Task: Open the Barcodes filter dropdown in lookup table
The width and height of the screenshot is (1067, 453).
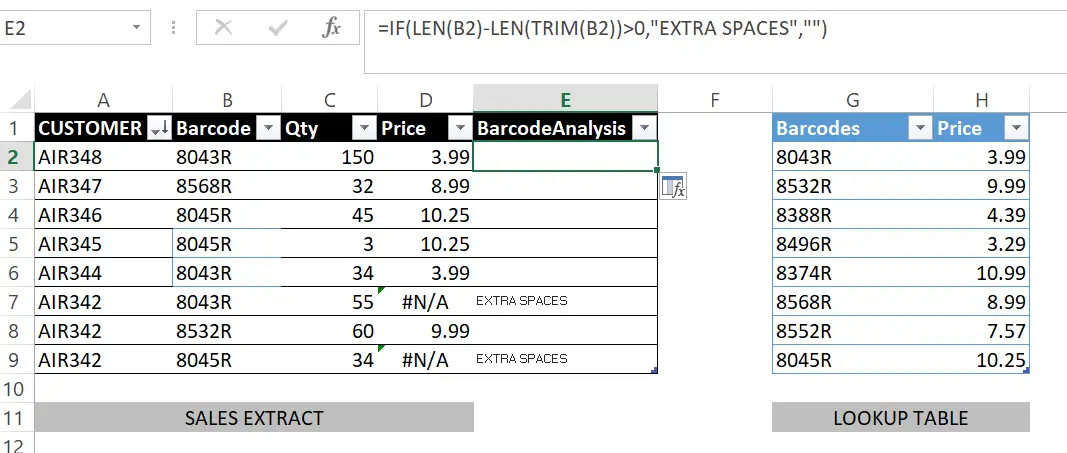Action: coord(921,128)
